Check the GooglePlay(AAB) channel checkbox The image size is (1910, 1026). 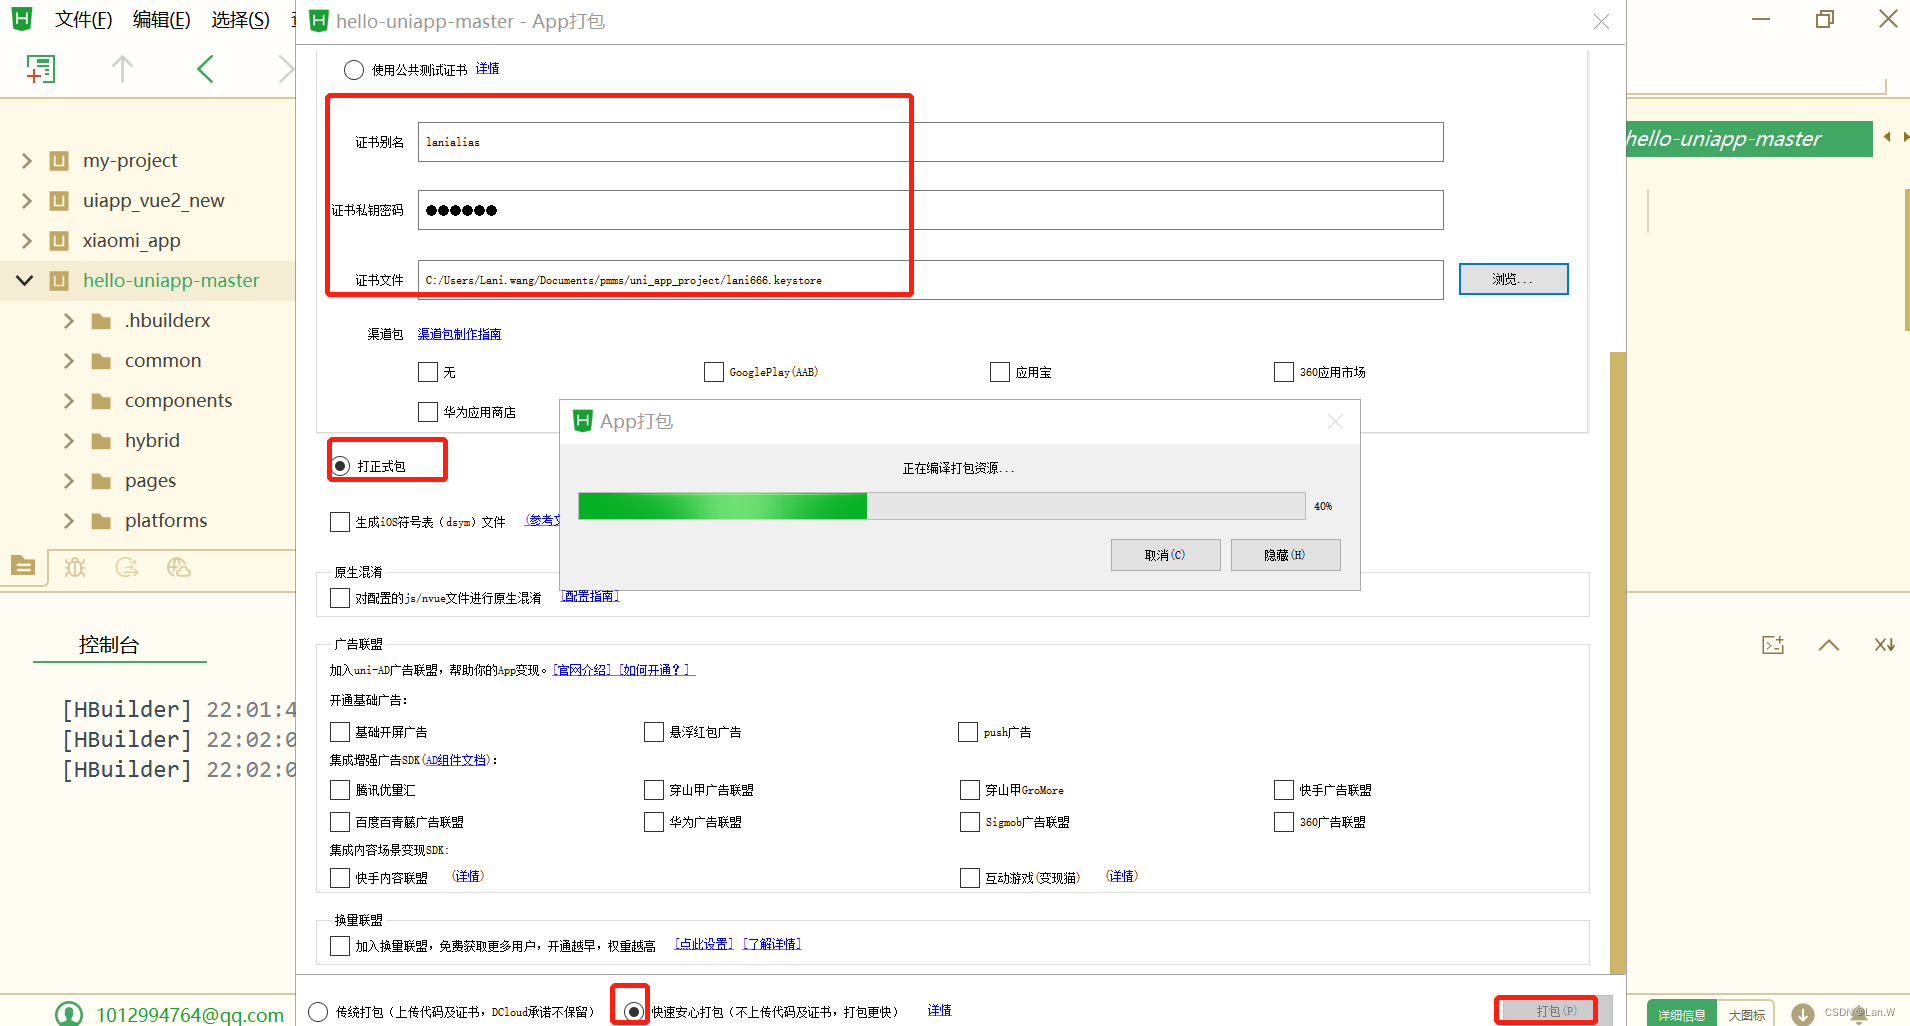(x=714, y=372)
